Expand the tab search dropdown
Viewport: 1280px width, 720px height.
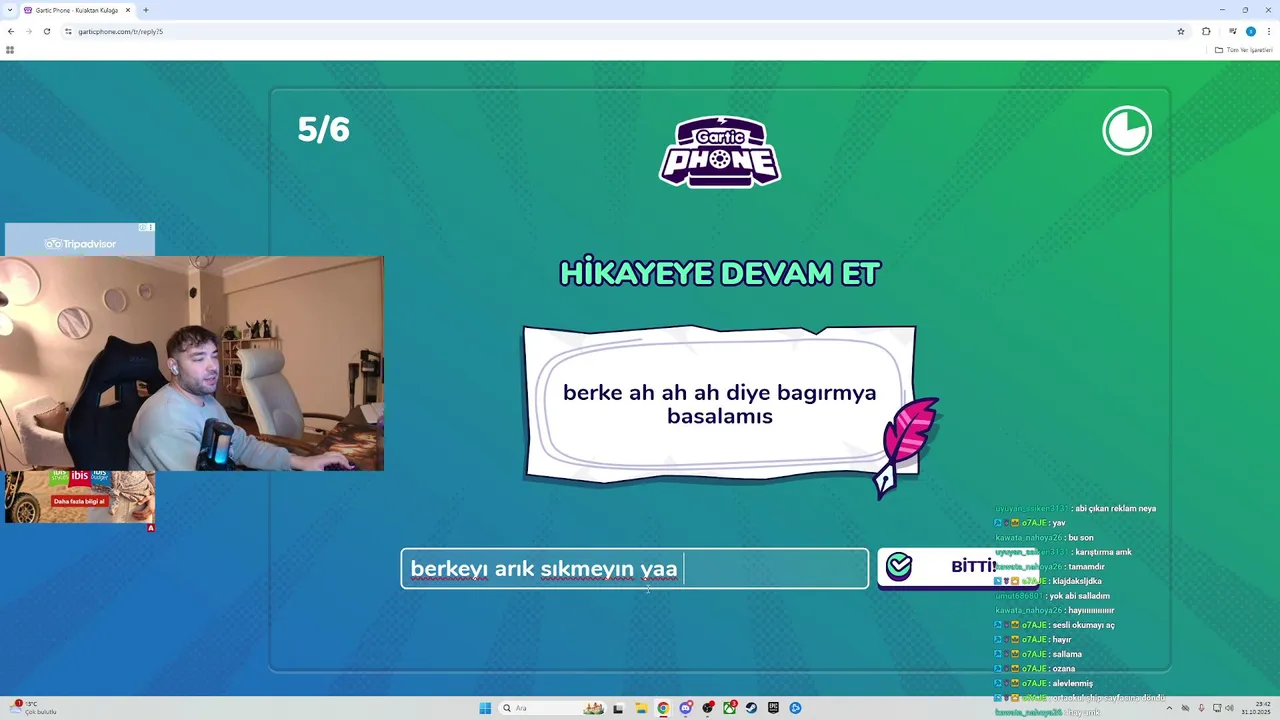coord(9,10)
